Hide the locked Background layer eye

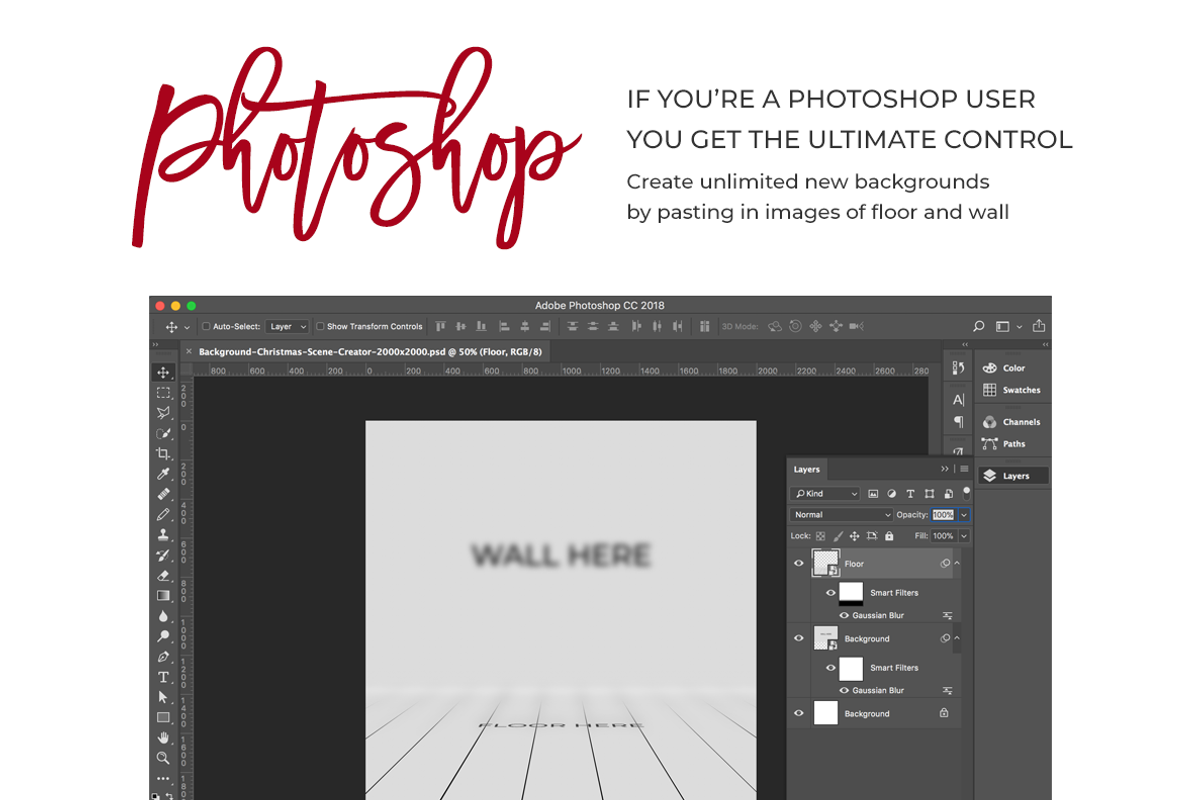tap(798, 713)
